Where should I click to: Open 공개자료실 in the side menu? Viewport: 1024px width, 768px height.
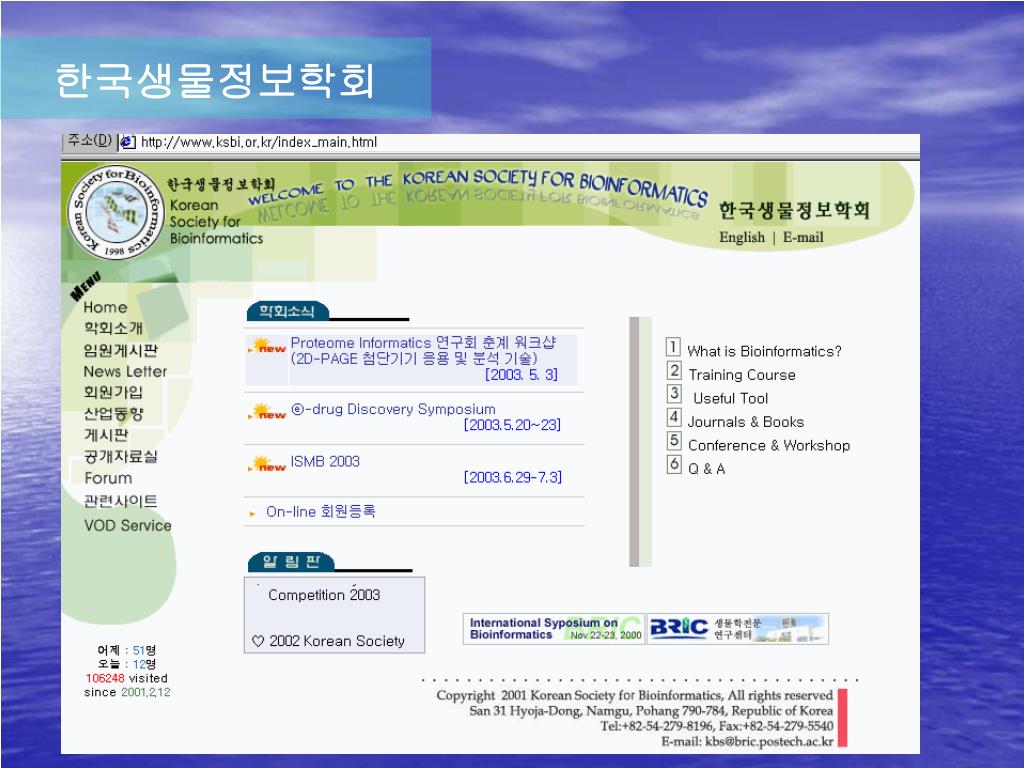120,457
